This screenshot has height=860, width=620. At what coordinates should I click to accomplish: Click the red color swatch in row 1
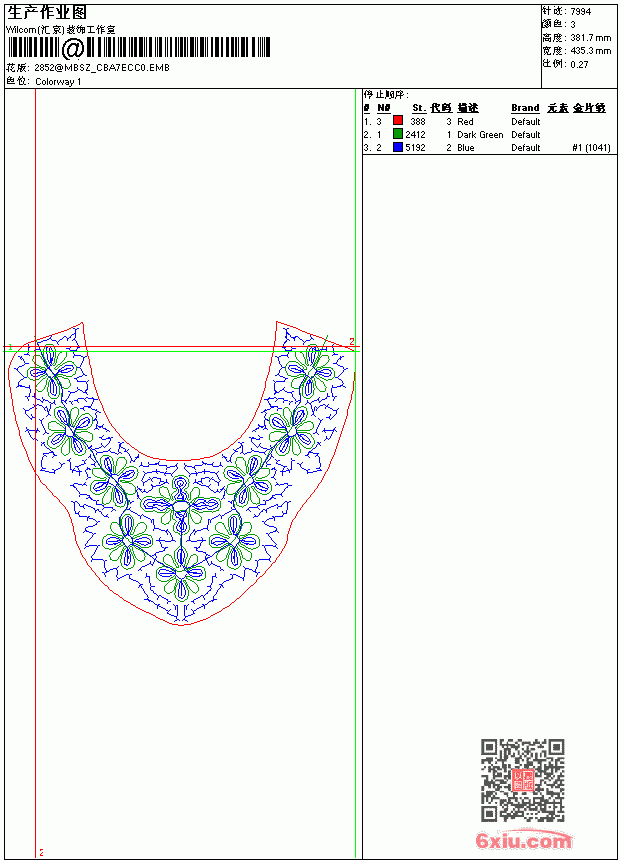point(398,121)
